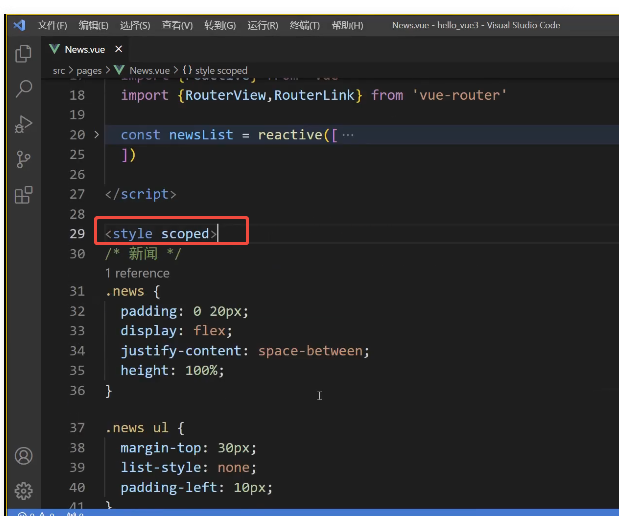Place cursor in <style scoped> tag
Viewport: 619px width, 516px height.
point(161,234)
